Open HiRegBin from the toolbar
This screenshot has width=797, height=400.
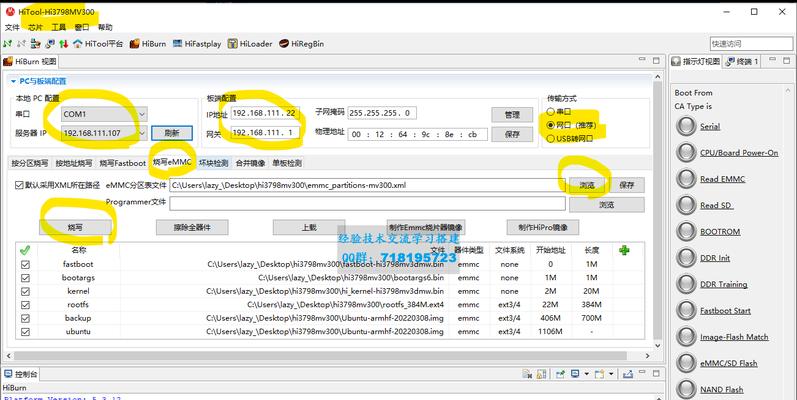[301, 44]
